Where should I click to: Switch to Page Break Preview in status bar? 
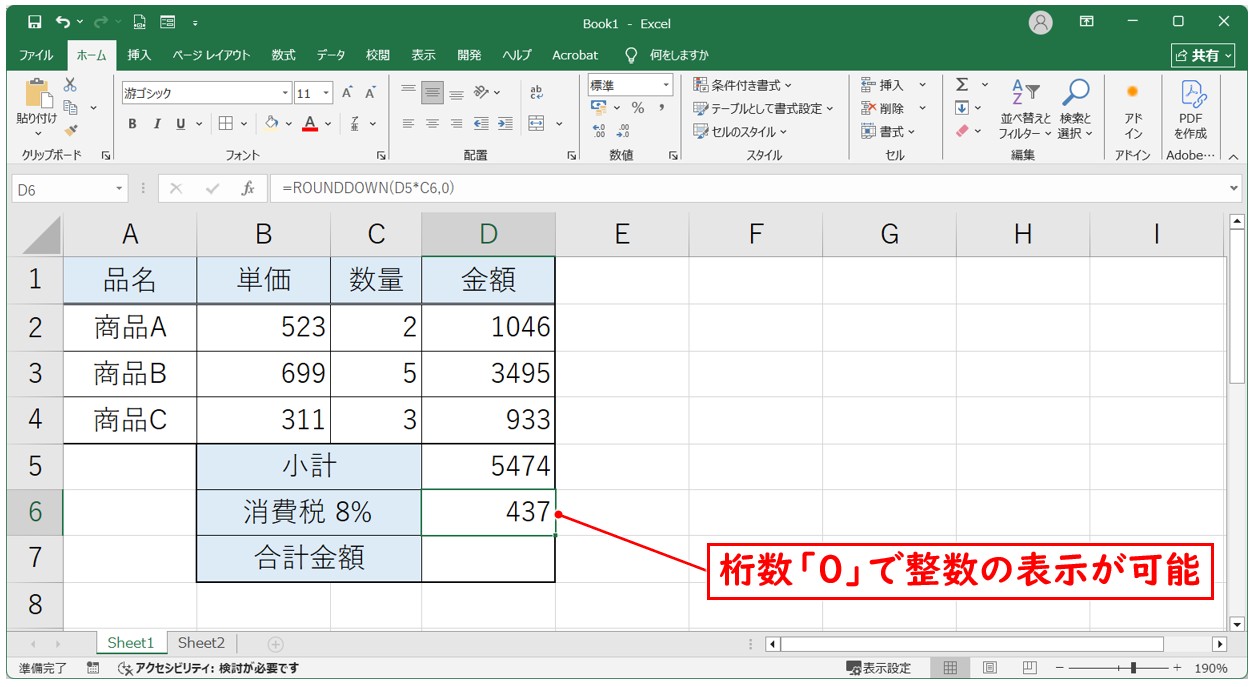(1030, 668)
